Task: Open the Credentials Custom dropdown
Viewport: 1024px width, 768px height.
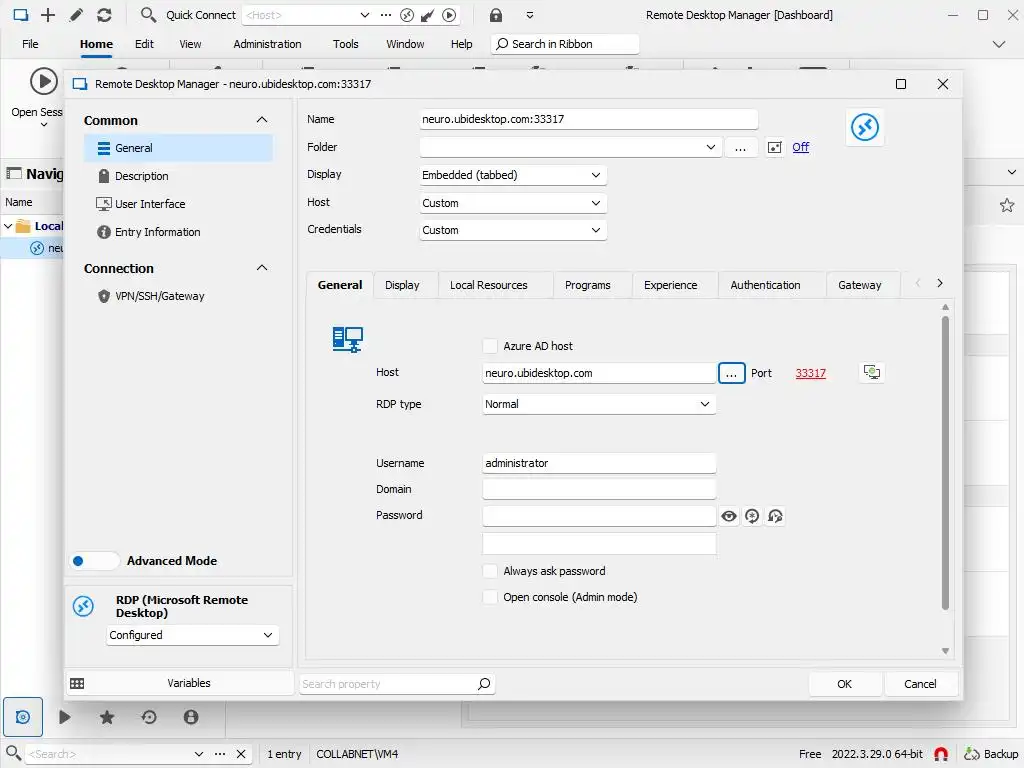Action: pyautogui.click(x=513, y=230)
